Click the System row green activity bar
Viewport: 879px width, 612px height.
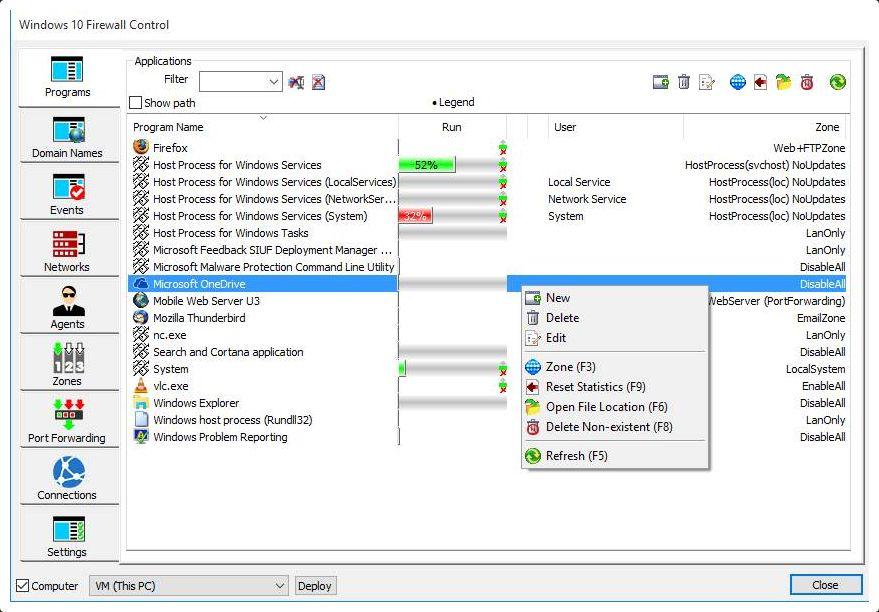402,369
